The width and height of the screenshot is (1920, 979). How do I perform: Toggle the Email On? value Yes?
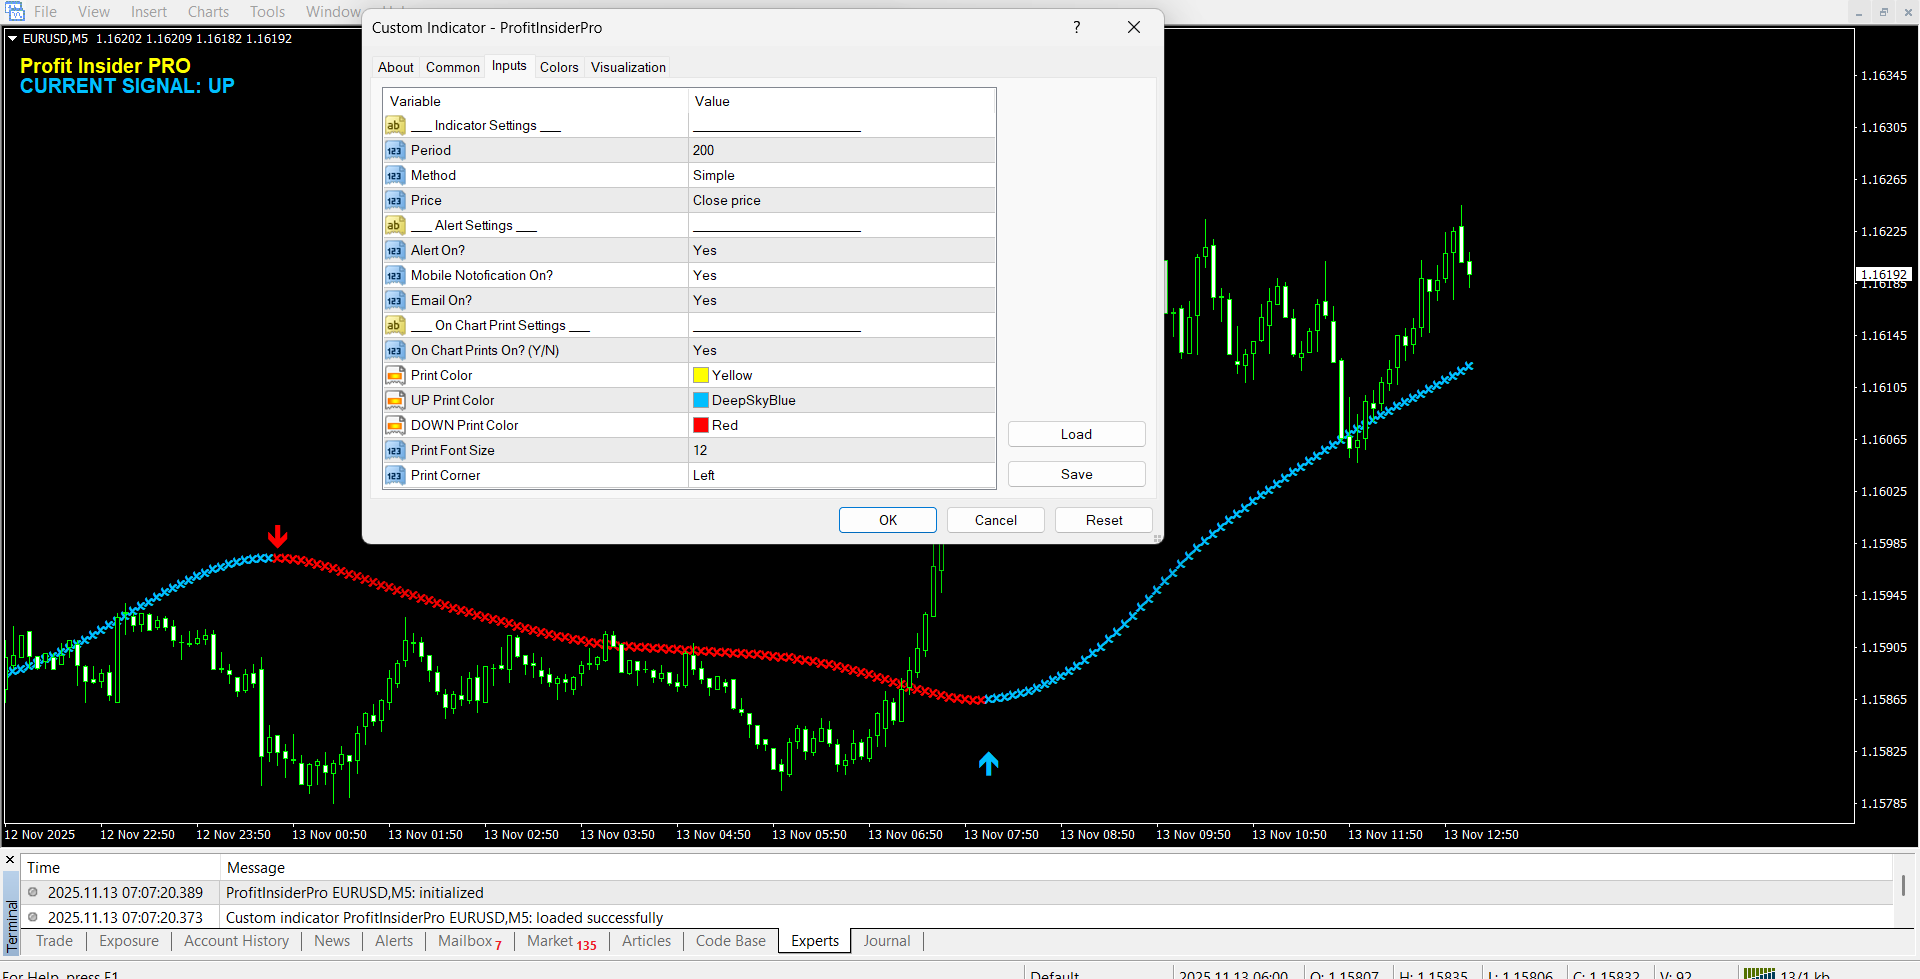pyautogui.click(x=705, y=300)
